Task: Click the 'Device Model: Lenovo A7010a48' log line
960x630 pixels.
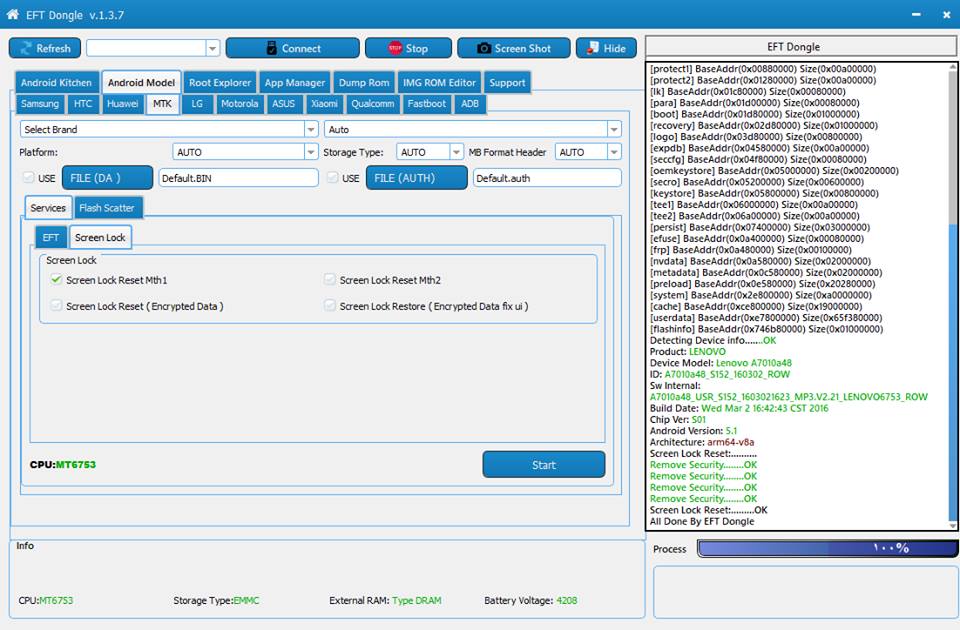Action: [721, 363]
